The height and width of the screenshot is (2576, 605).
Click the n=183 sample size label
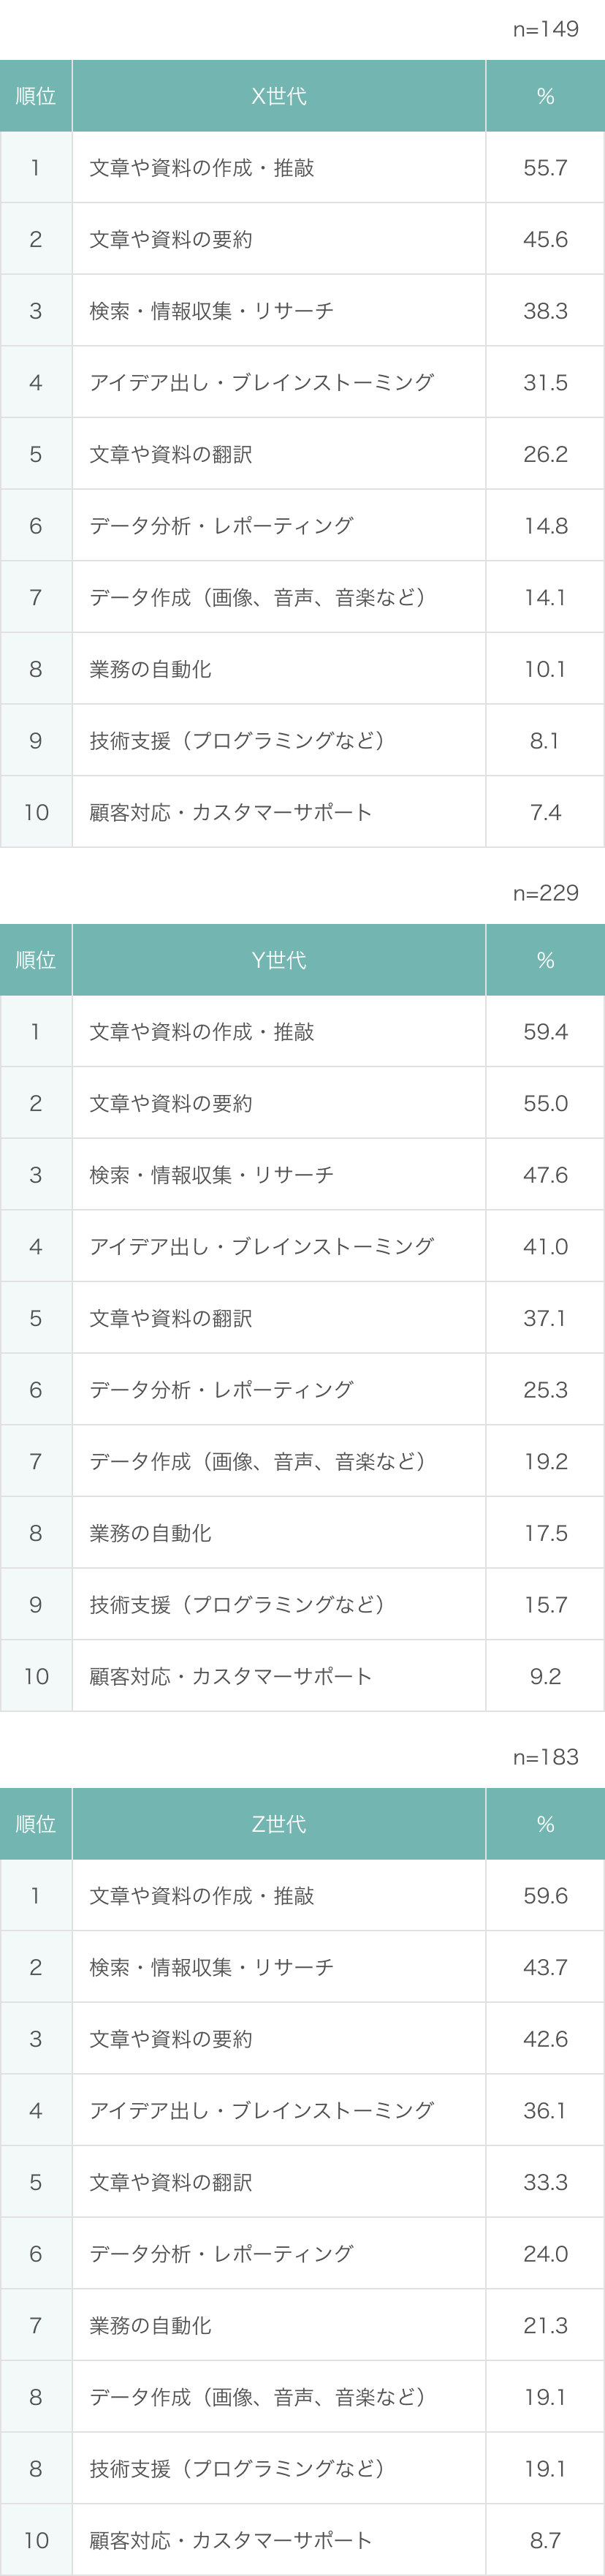tap(545, 1757)
